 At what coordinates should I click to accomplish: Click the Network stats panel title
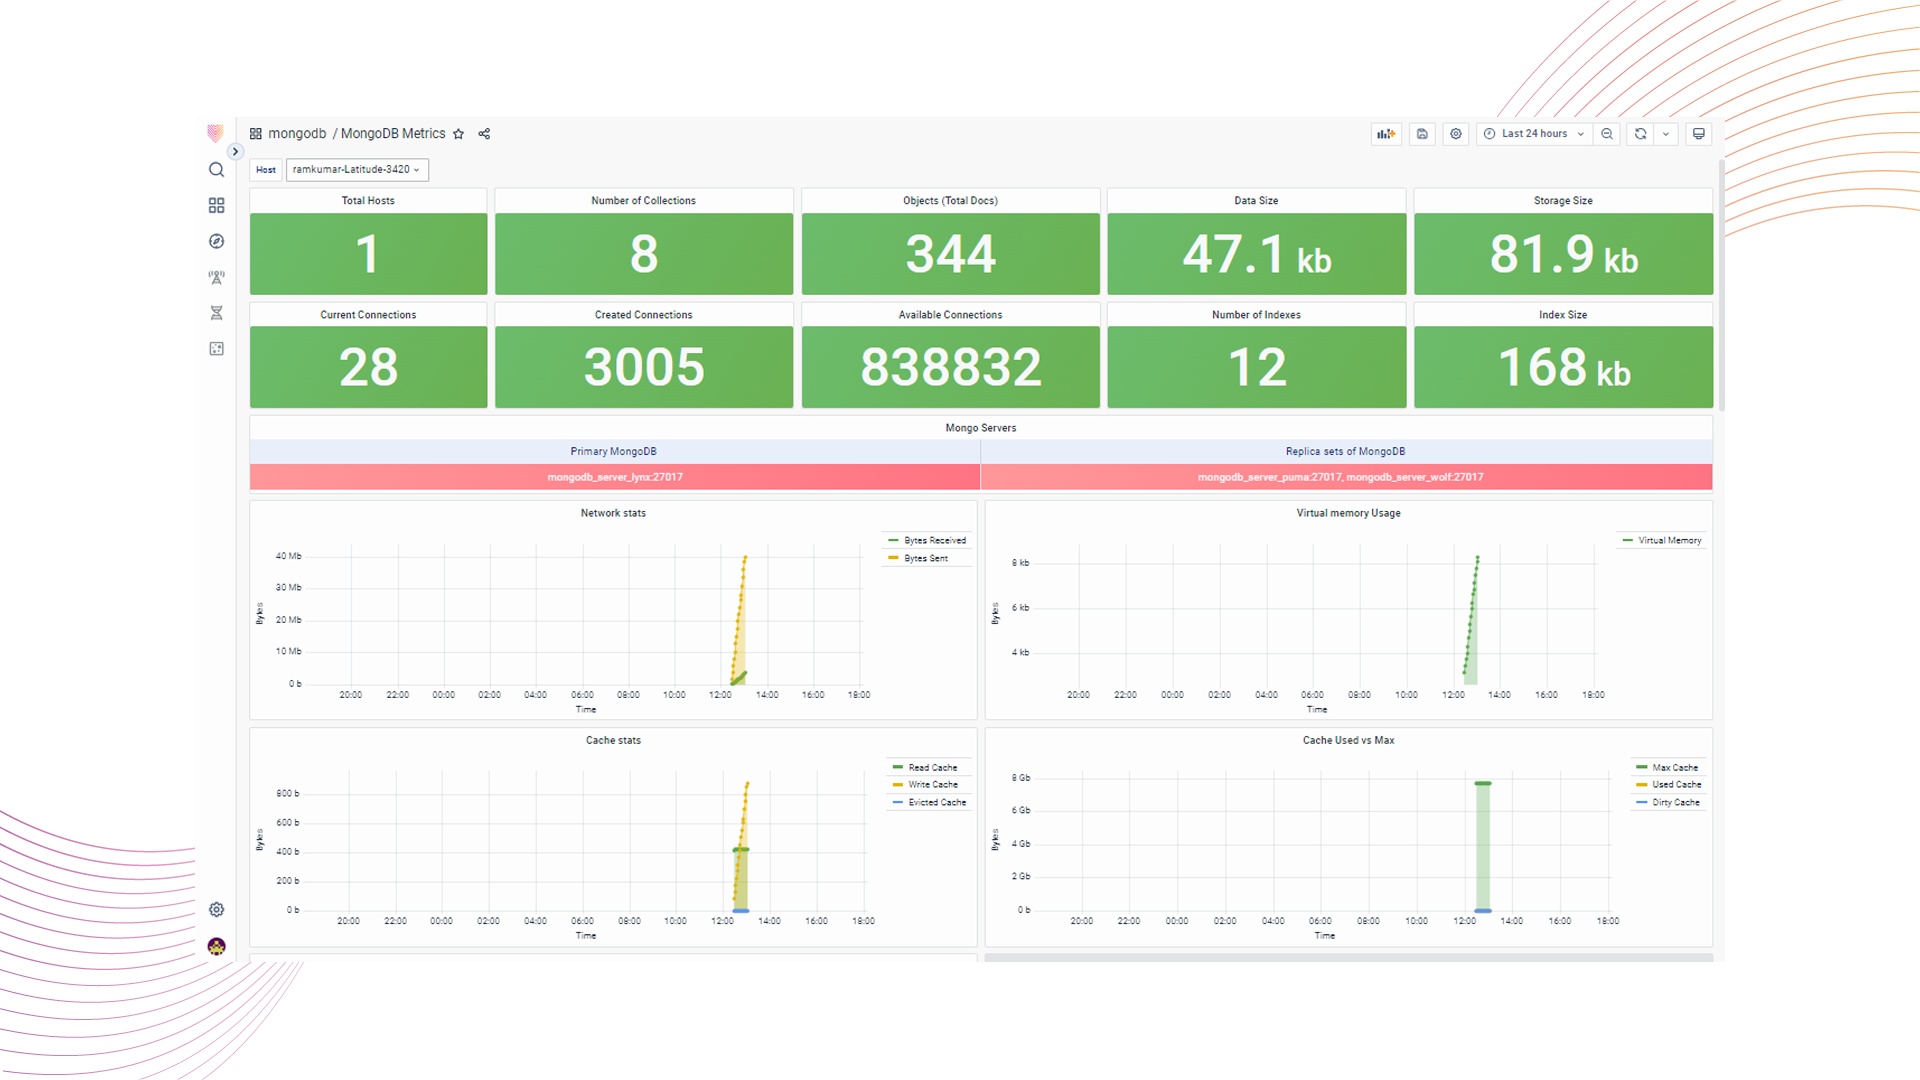[613, 513]
